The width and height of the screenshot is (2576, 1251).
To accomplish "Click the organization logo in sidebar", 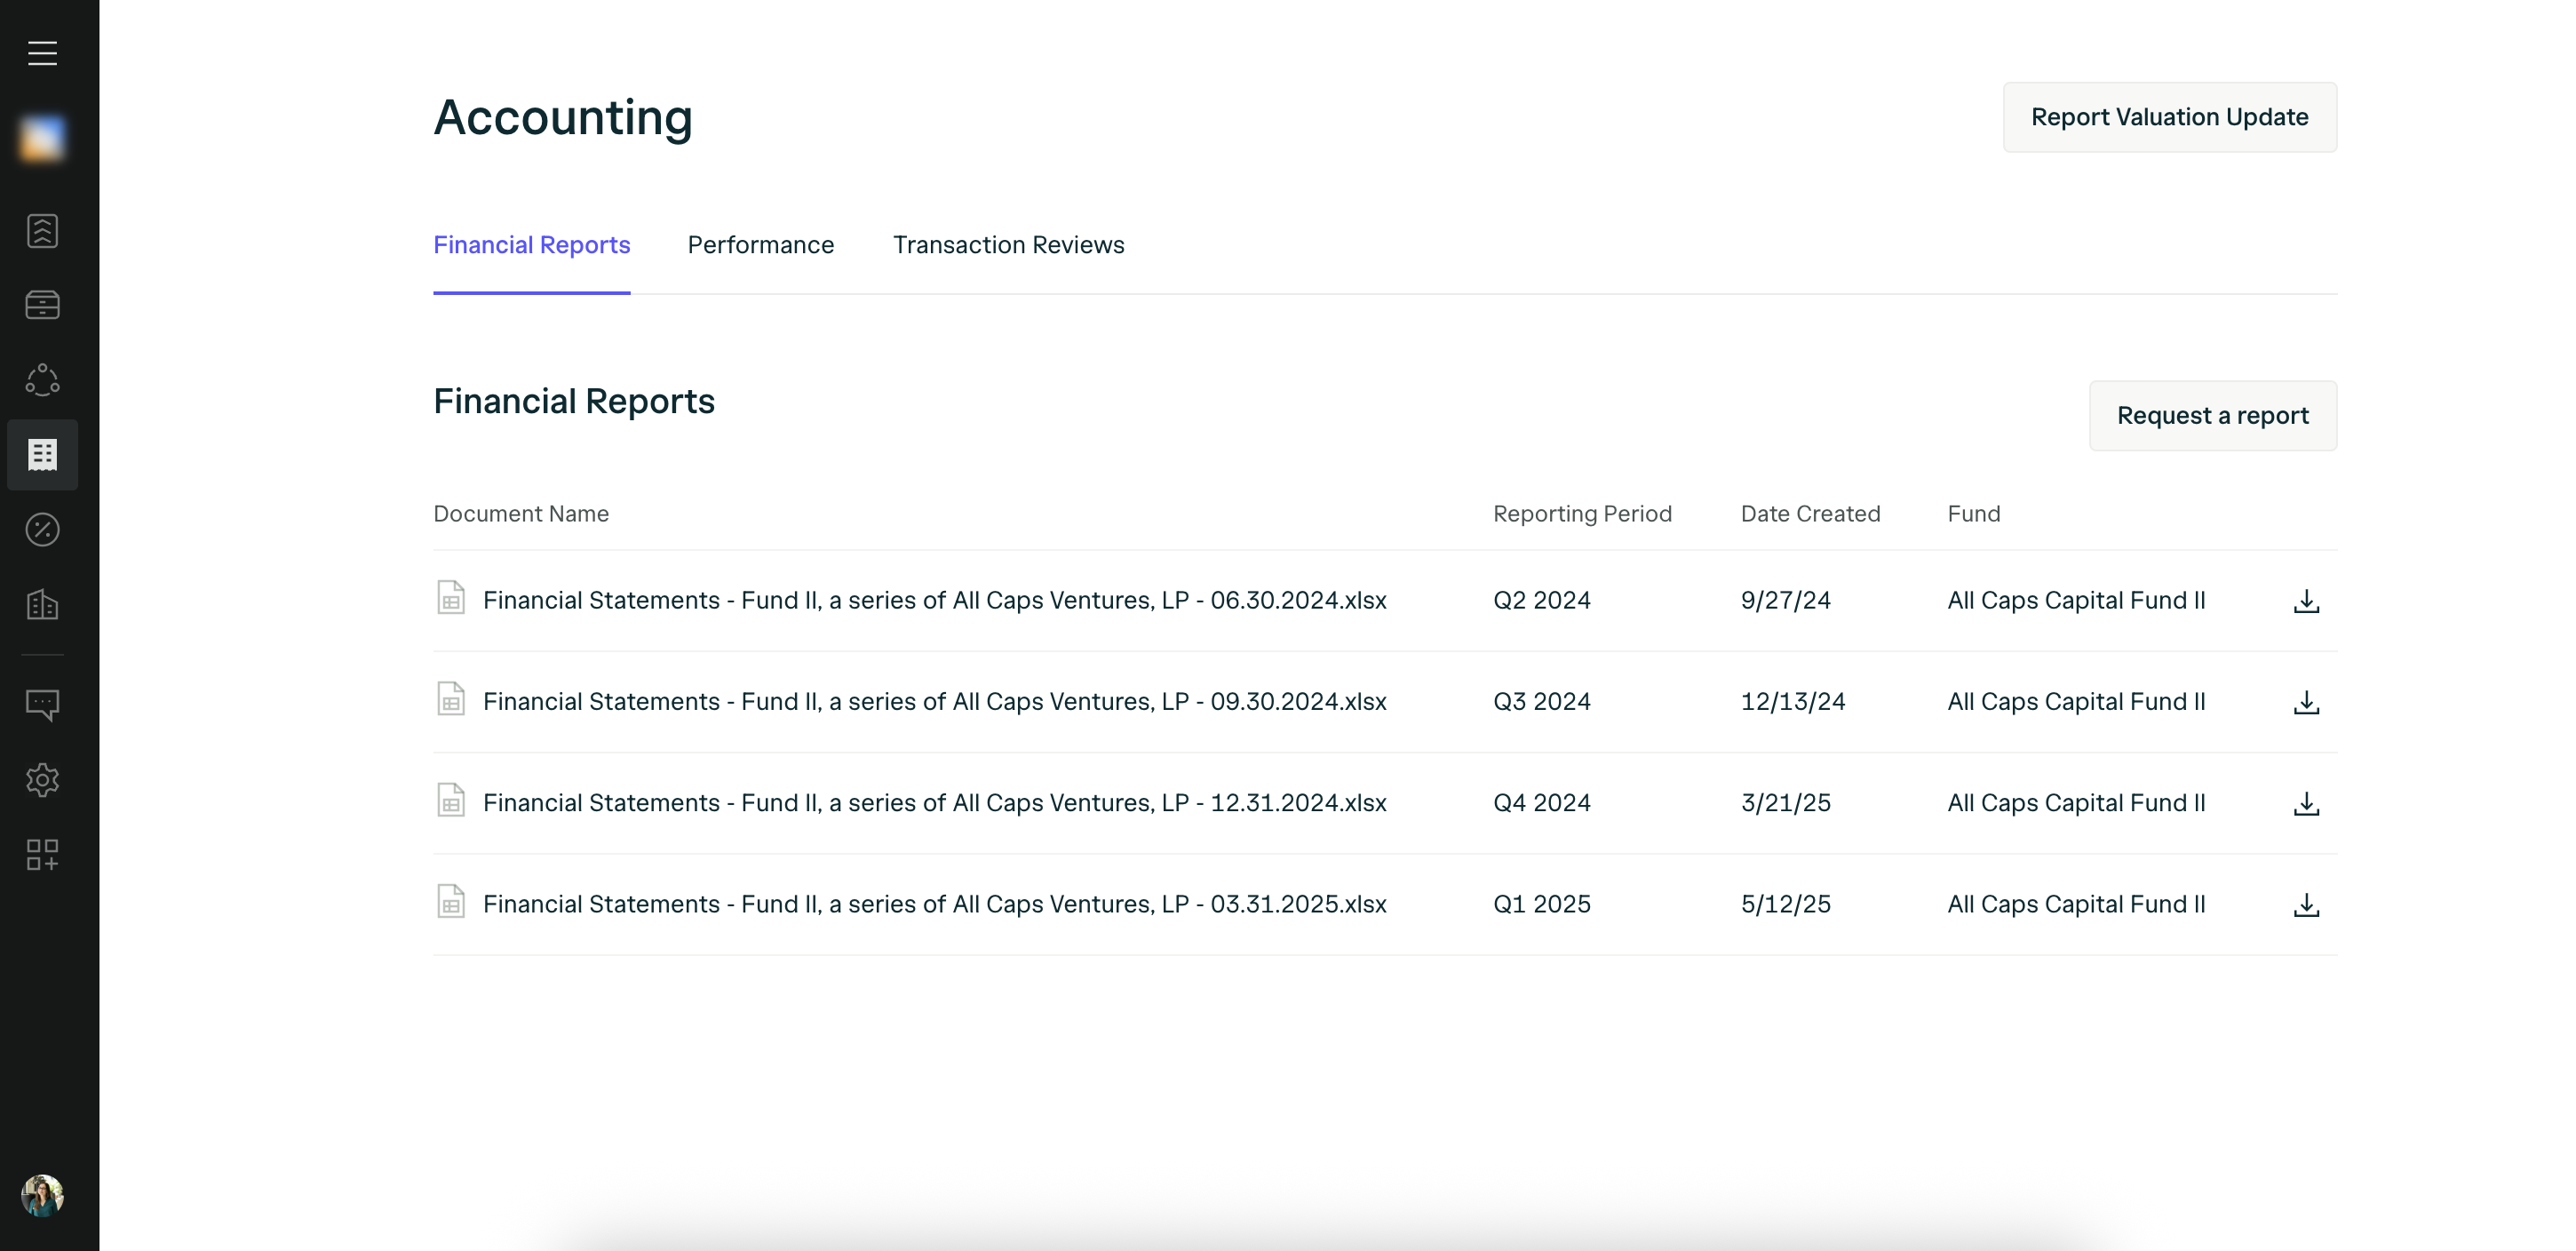I will point(42,139).
